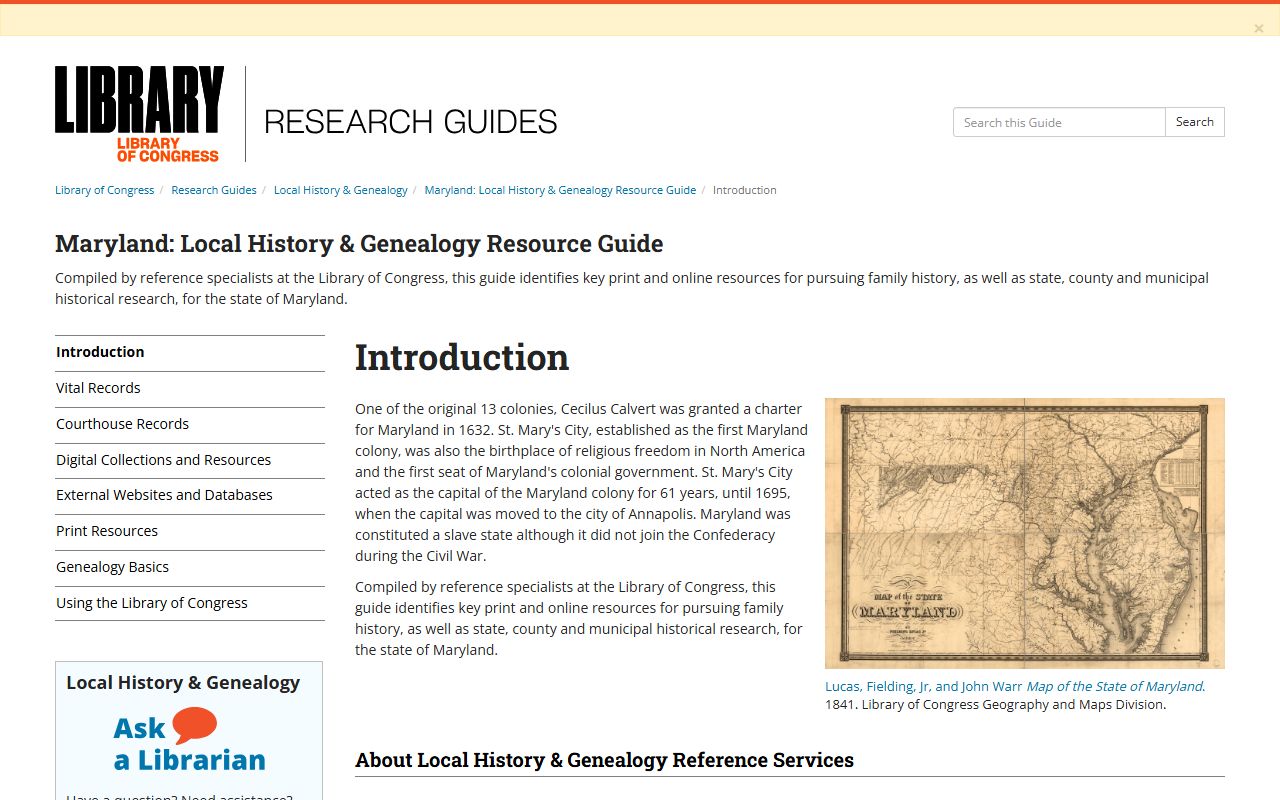Open Local History & Genealogy breadcrumb
1280x800 pixels.
(341, 190)
